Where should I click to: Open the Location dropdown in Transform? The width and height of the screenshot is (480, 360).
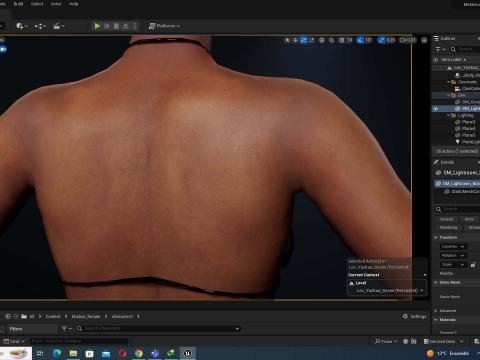pos(454,247)
